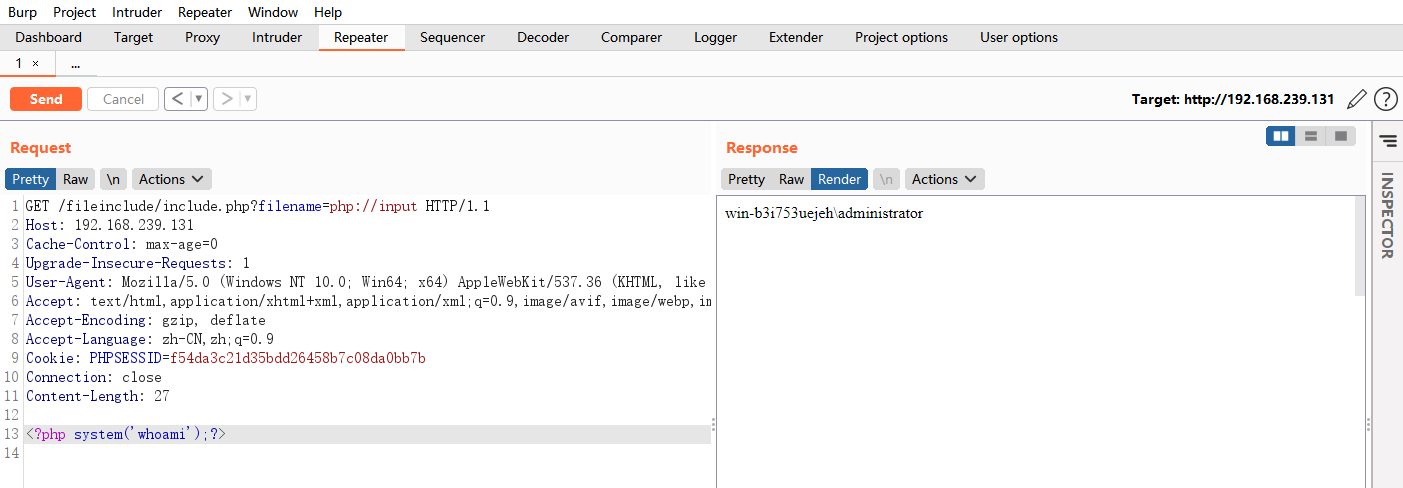Click the Upgrade-Insecure-Requests header line
1403x488 pixels.
pos(138,263)
